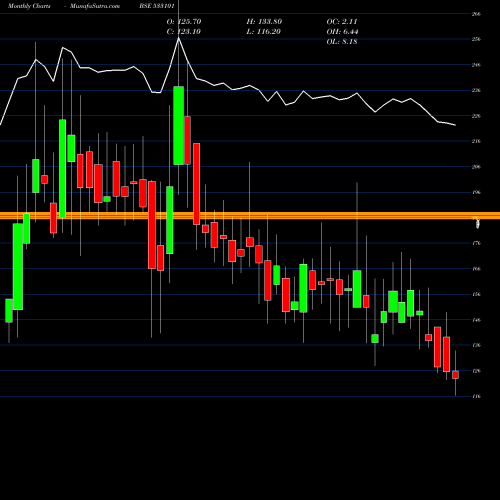Viewport: 500px width, 500px height.
Task: Click the 'OH: 6.44' reading
Action: pos(342,32)
